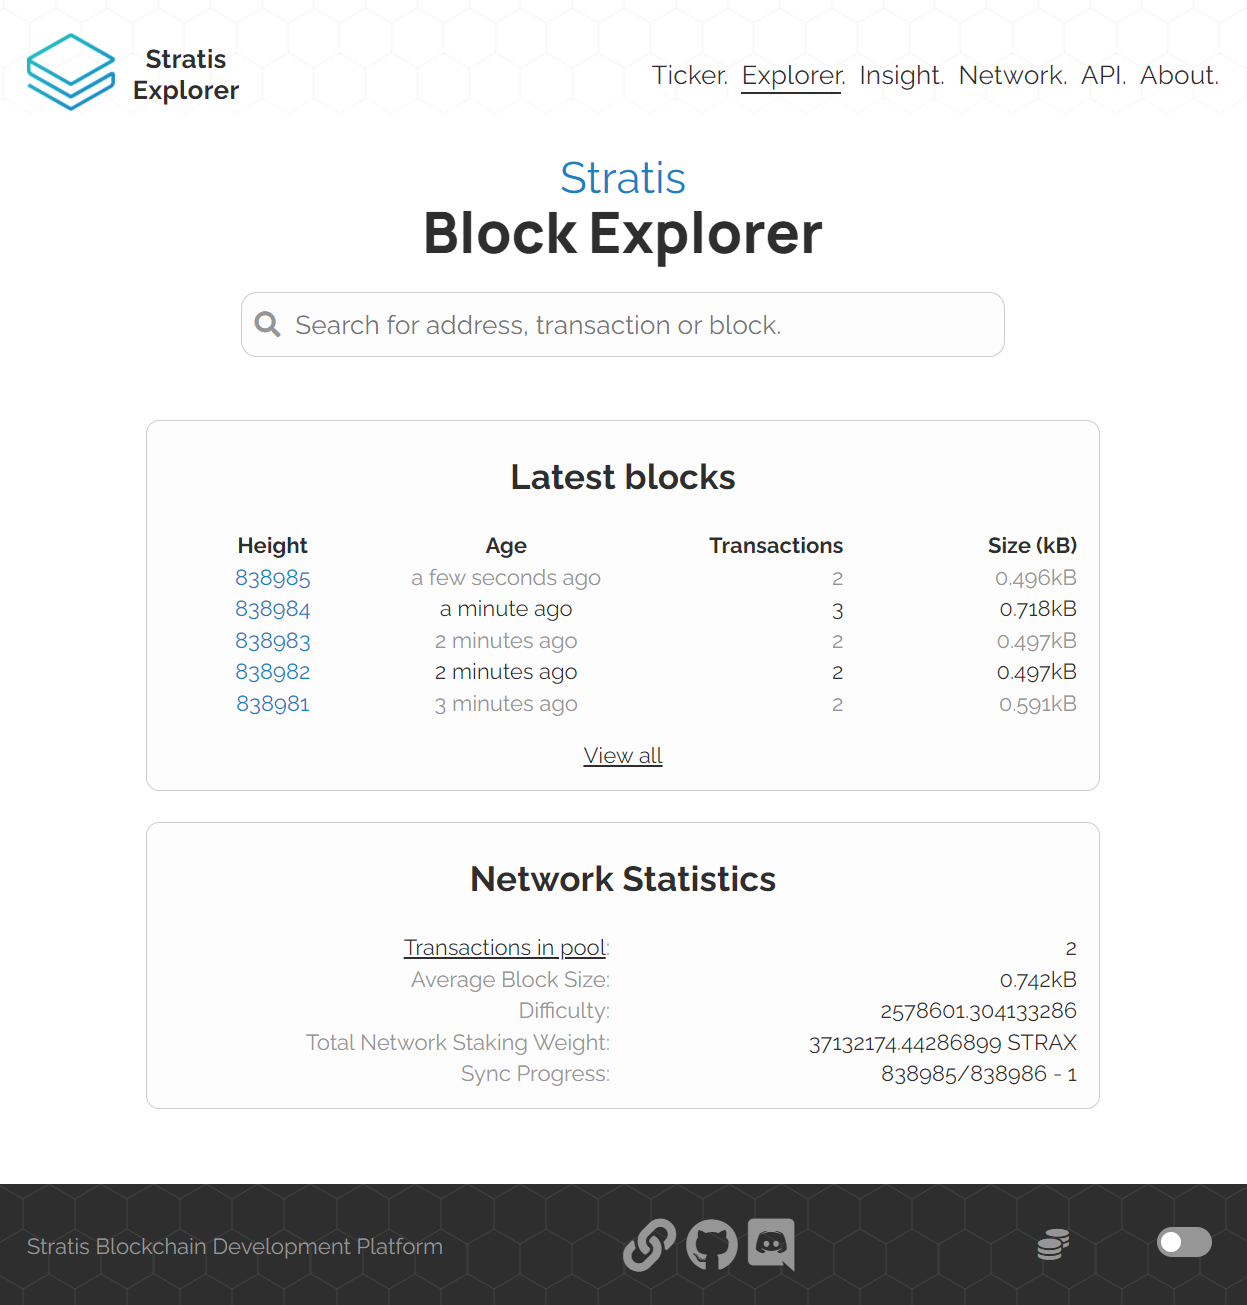Image resolution: width=1247 pixels, height=1305 pixels.
Task: Click the Difficulty label
Action: click(564, 1011)
